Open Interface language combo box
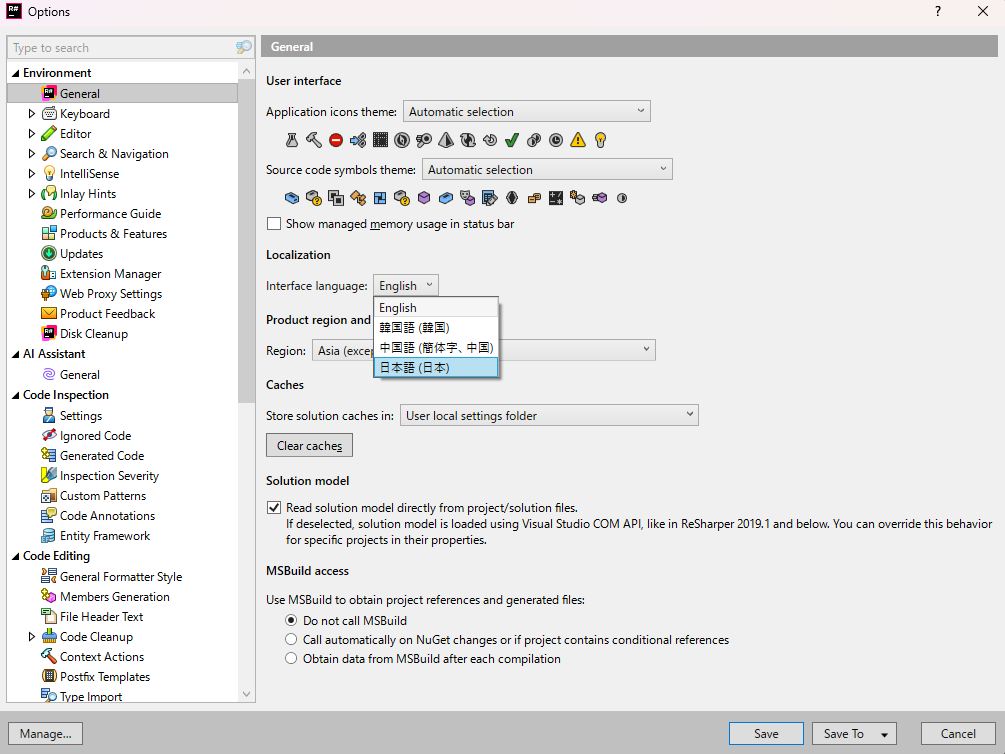The height and width of the screenshot is (754, 1005). coord(406,285)
